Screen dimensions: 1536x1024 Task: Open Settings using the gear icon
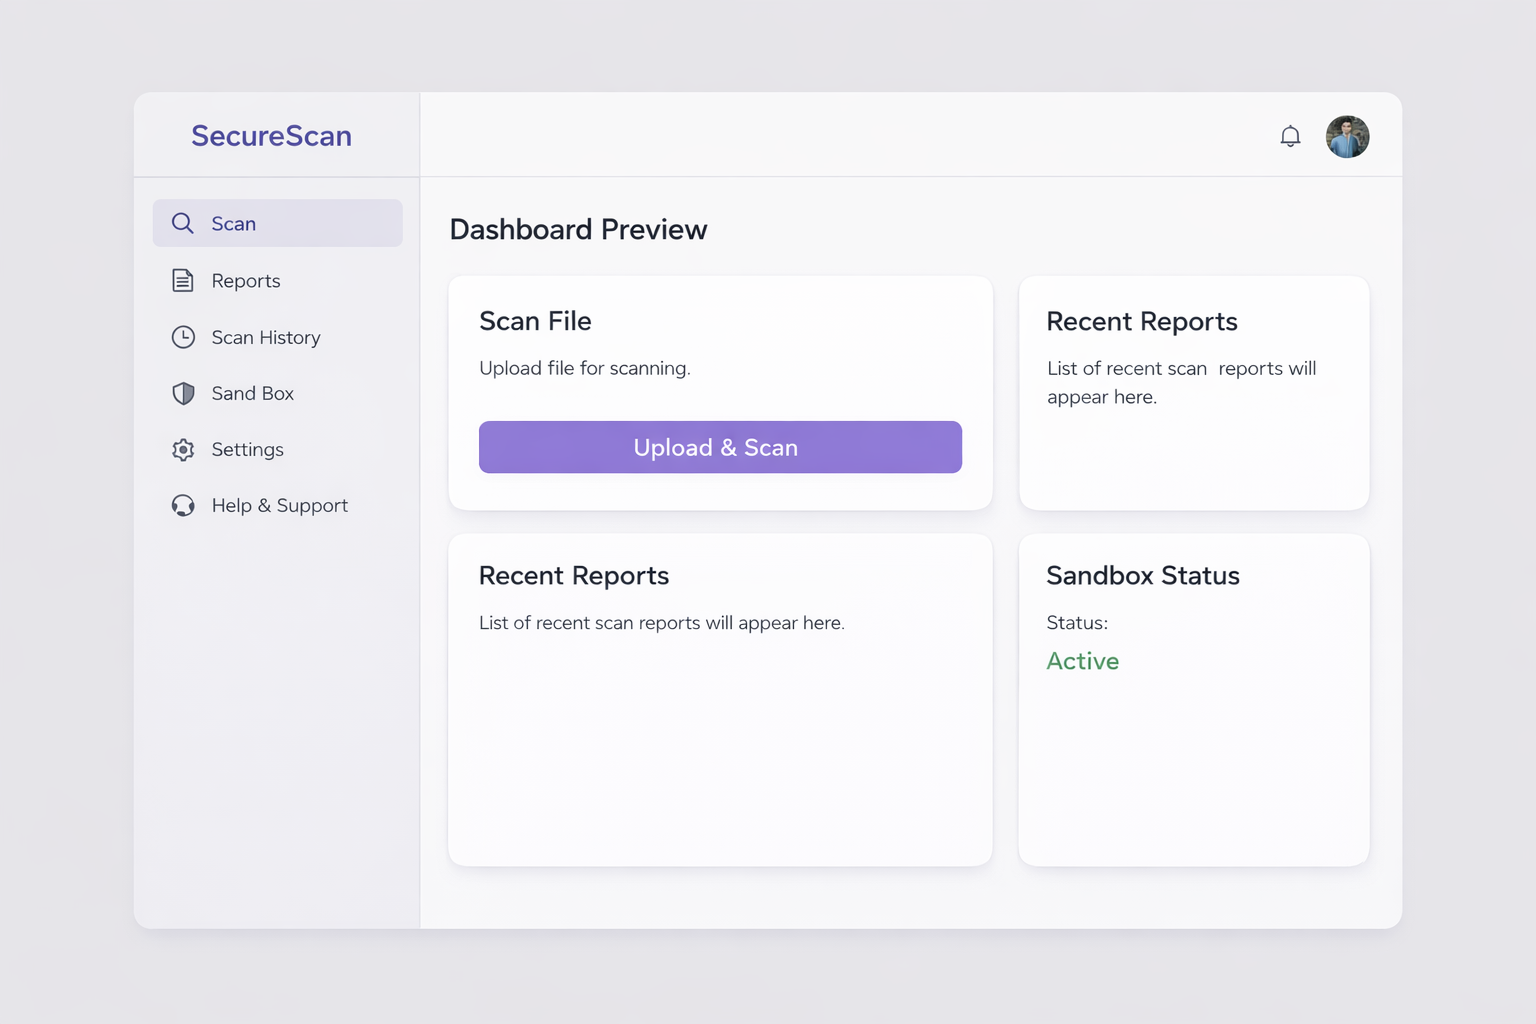183,449
